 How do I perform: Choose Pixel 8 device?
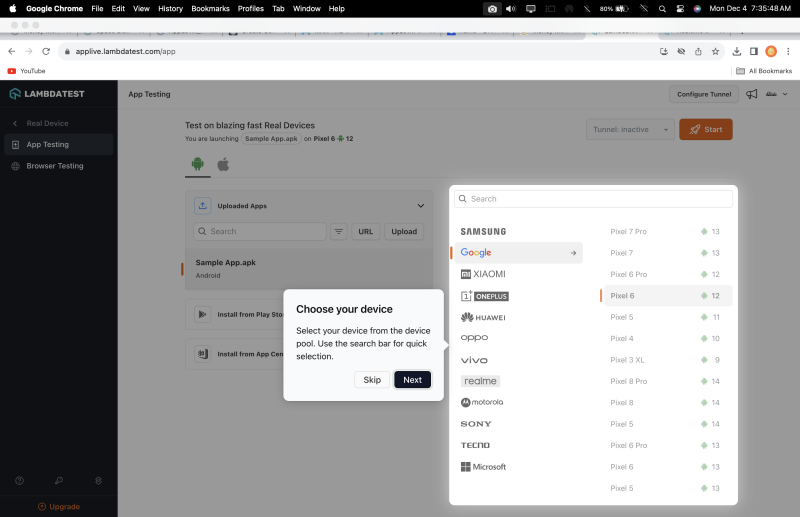[668, 403]
